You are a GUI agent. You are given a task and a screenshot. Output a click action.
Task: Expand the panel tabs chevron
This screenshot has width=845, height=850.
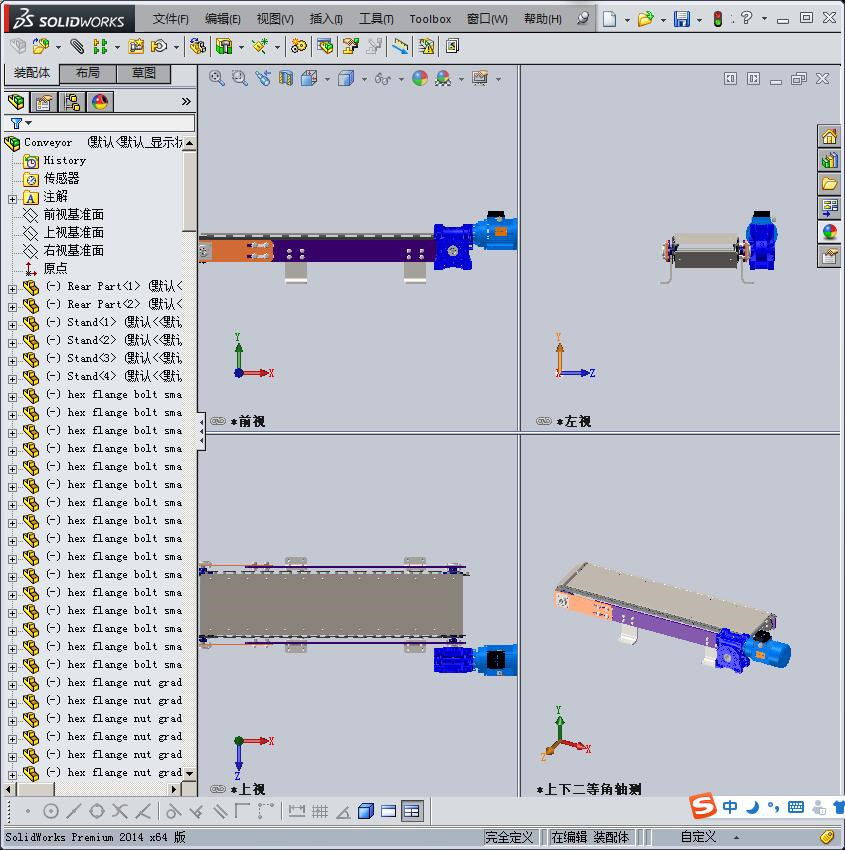pyautogui.click(x=186, y=101)
